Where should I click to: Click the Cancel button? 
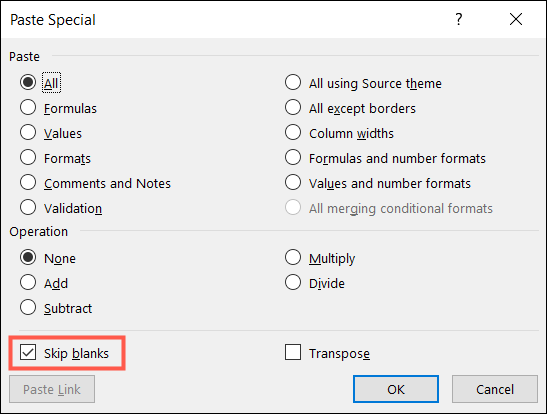coord(495,389)
